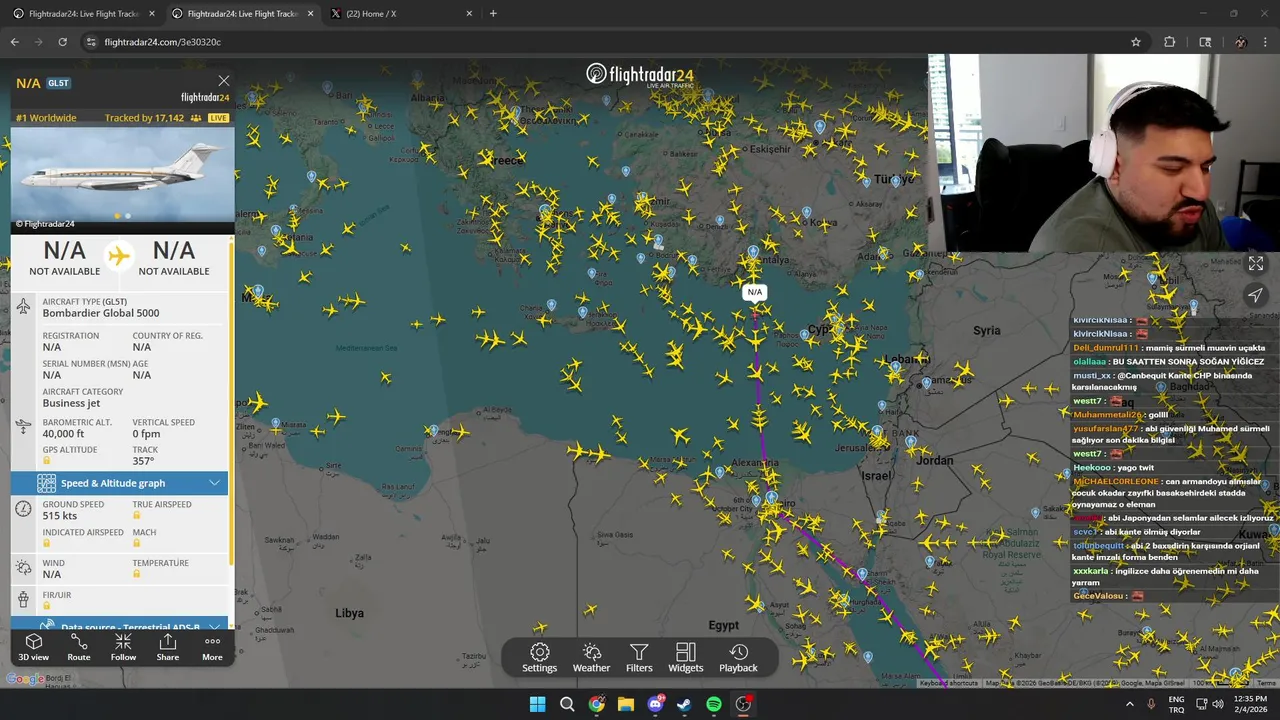
Task: Show hidden system tray icons
Action: (x=1130, y=704)
